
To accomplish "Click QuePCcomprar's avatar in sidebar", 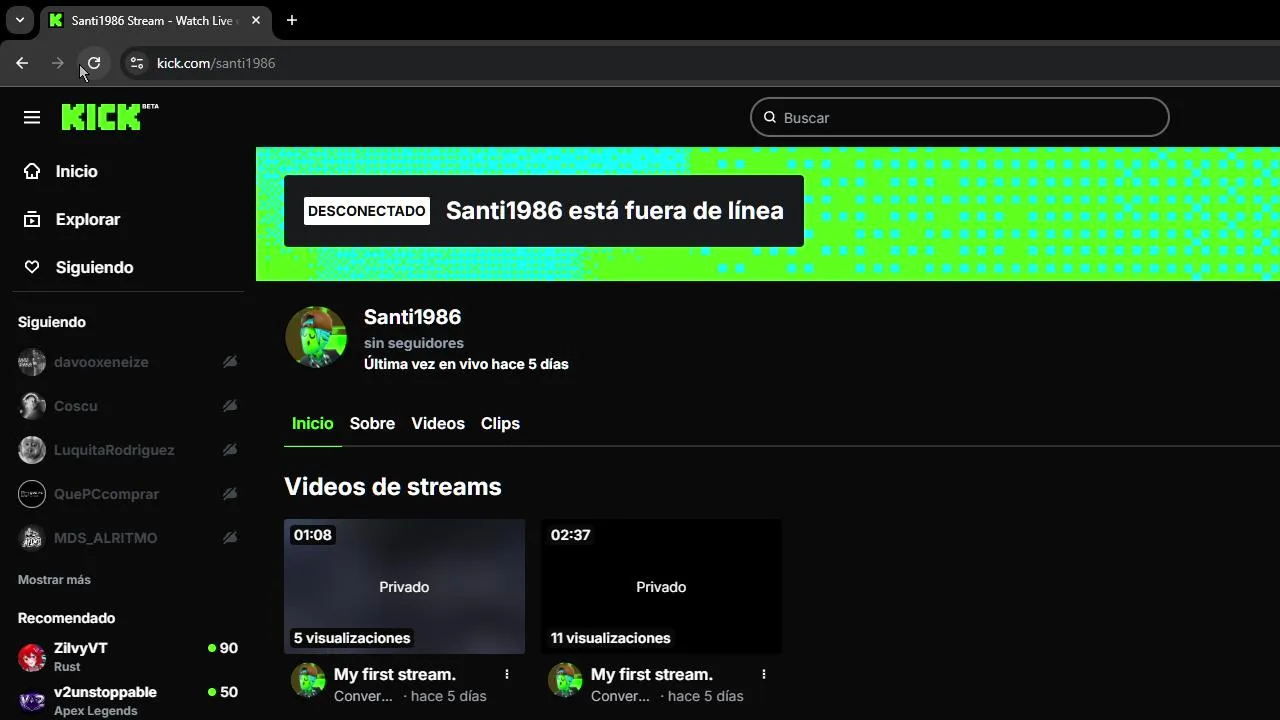I will 32,494.
